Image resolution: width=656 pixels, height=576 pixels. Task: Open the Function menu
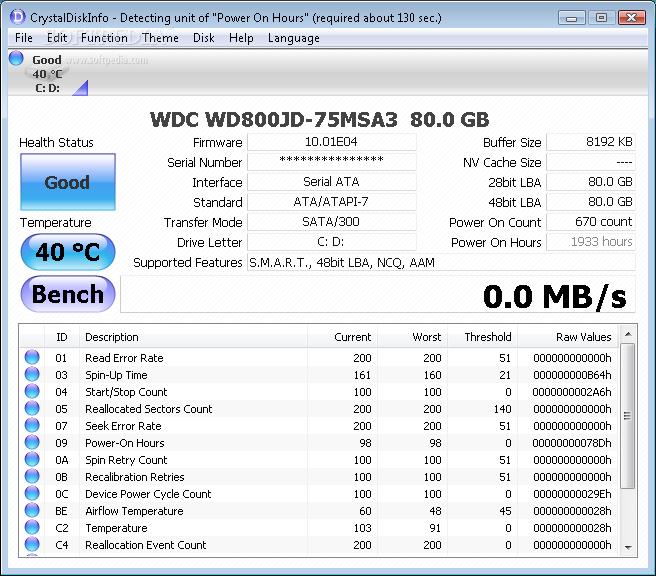tap(104, 38)
